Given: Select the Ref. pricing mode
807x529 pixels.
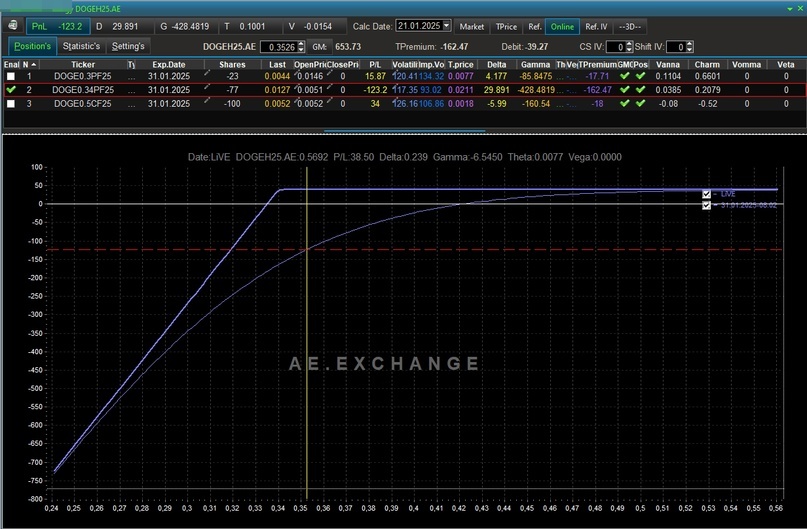Looking at the screenshot, I should (535, 27).
